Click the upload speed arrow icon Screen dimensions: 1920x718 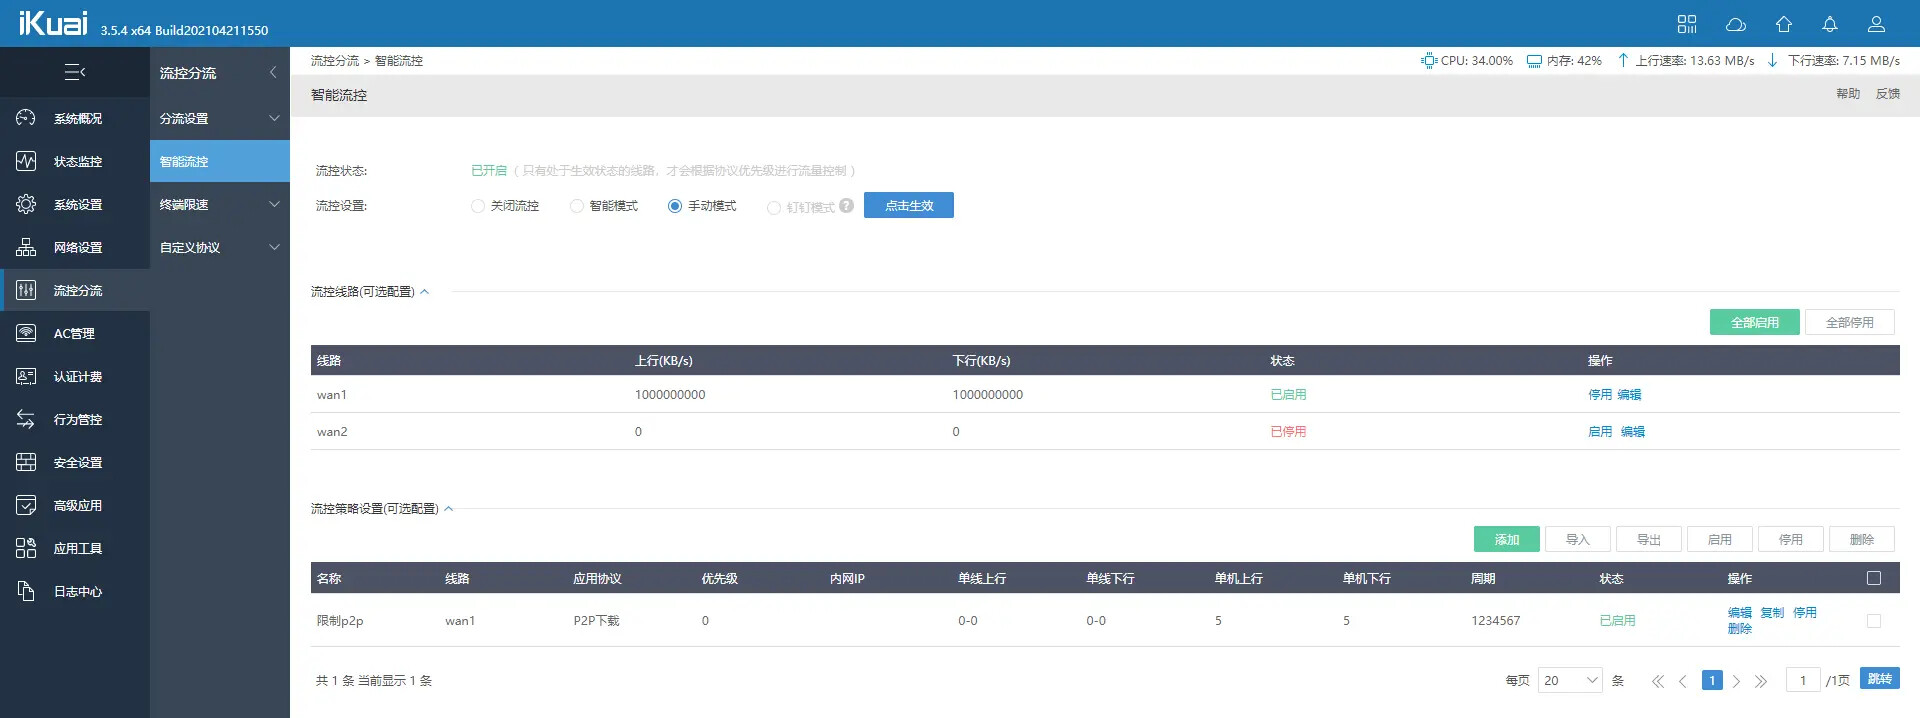[x=1623, y=61]
